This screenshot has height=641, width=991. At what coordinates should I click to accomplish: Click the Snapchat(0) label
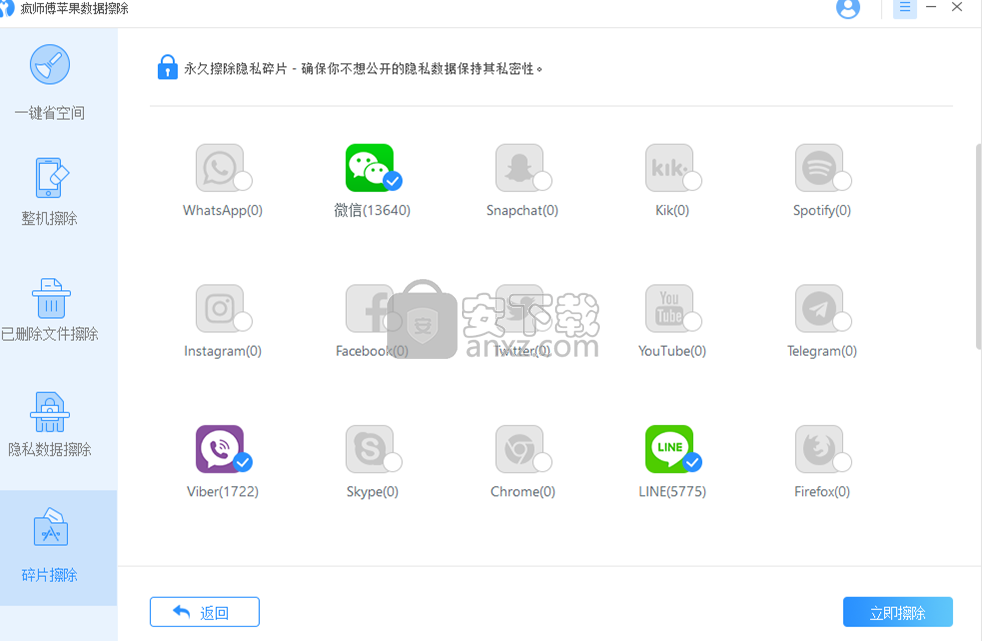coord(522,211)
